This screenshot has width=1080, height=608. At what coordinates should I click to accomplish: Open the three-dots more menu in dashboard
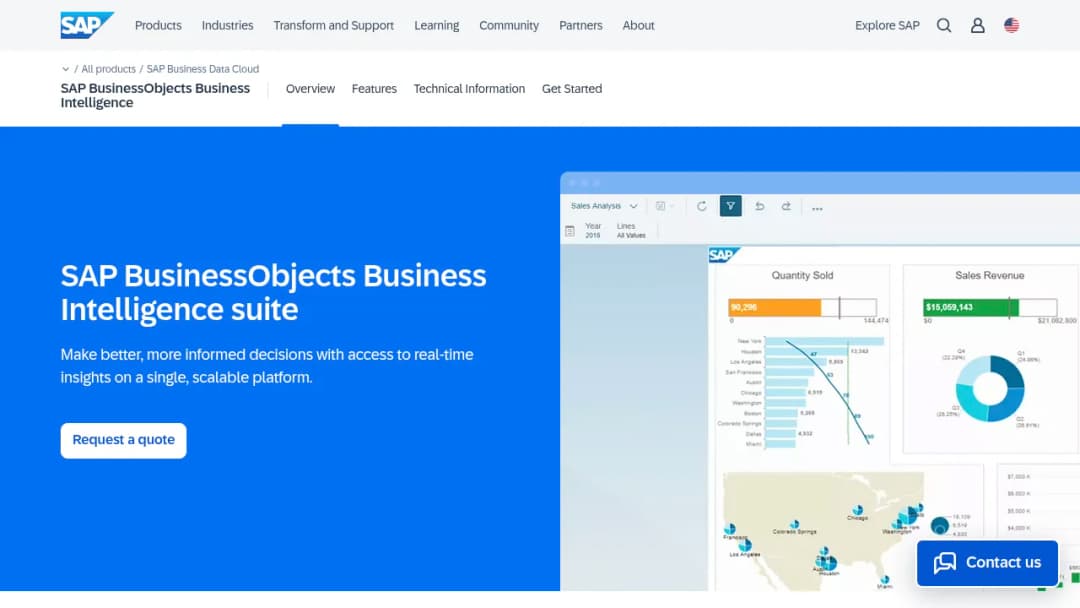817,208
